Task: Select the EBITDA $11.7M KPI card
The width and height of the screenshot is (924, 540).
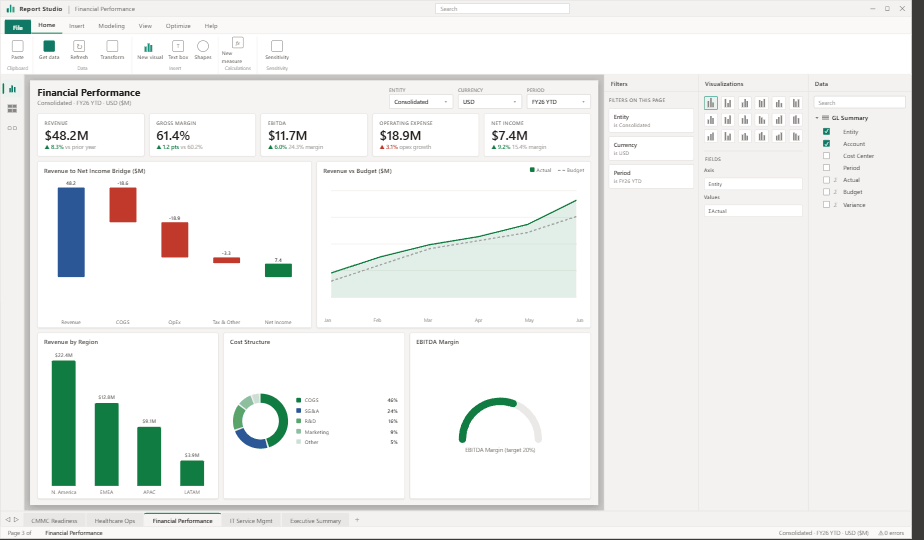Action: point(314,135)
